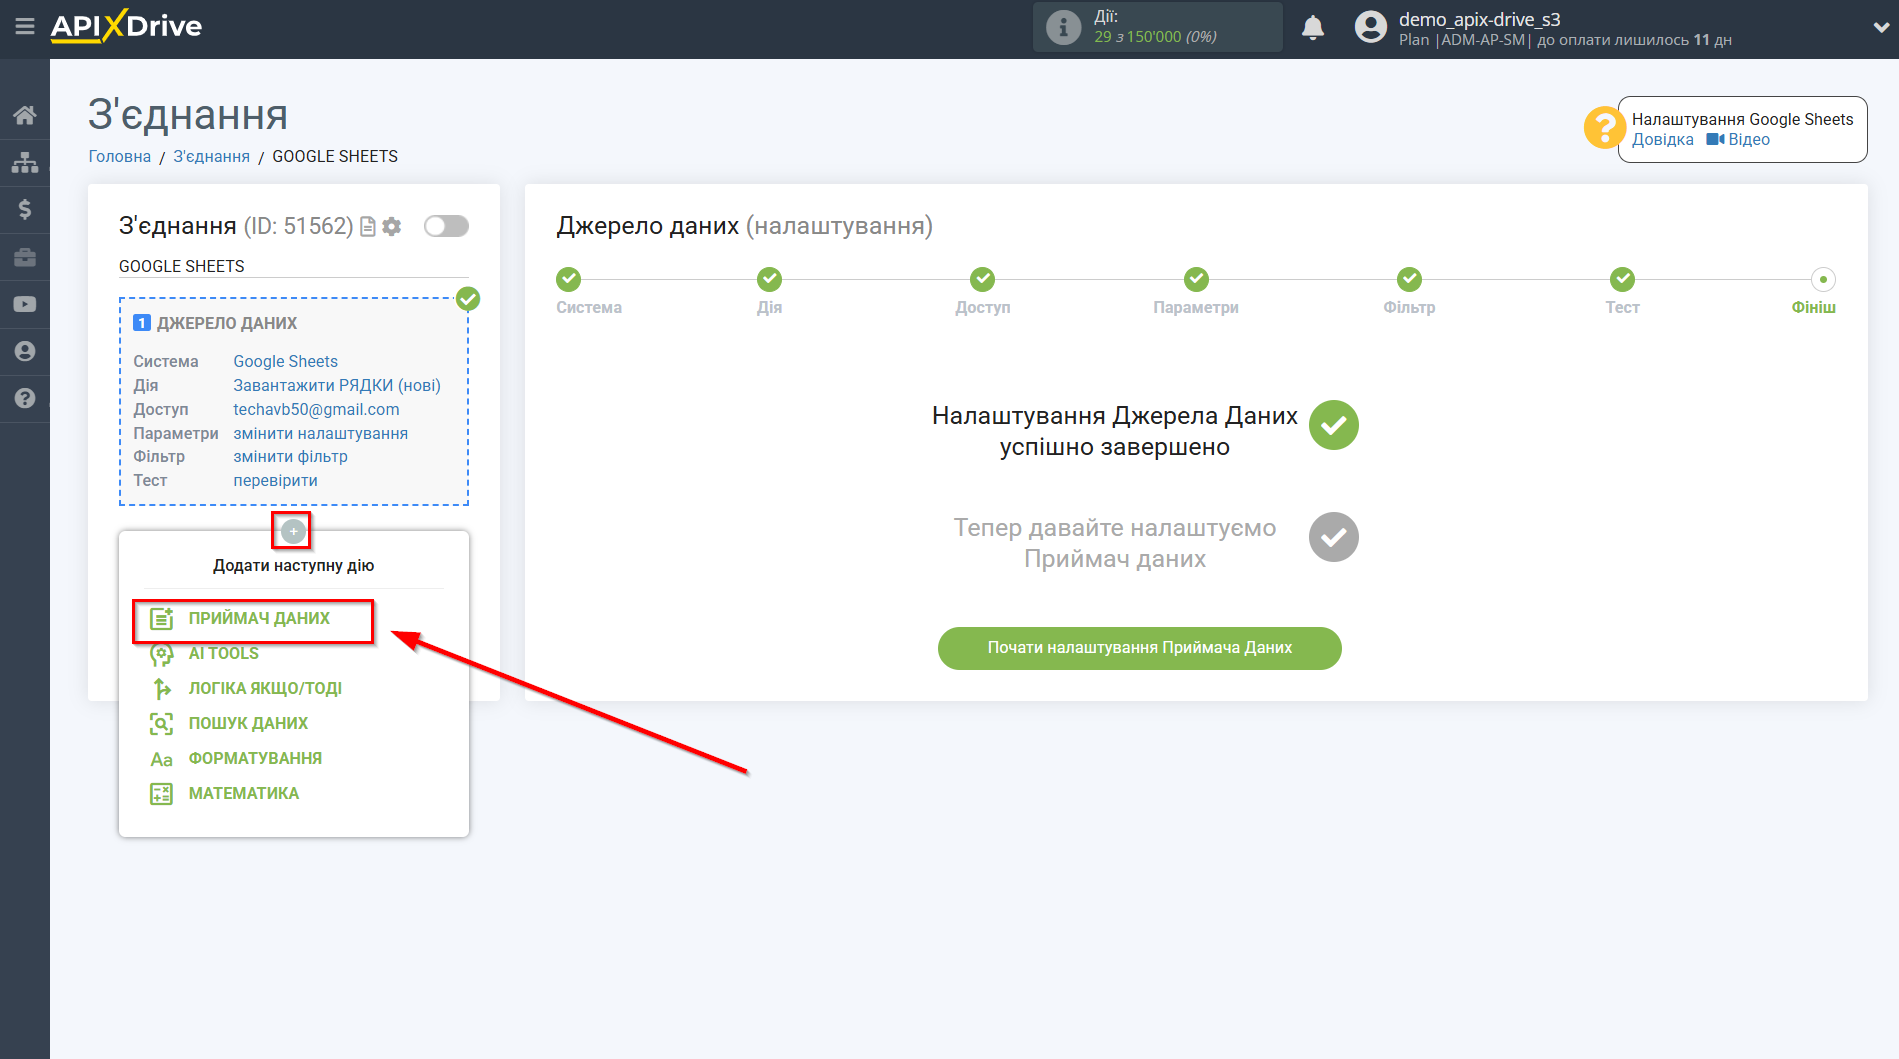Screen dimensions: 1899x1059
Task: Open the notifications bell
Action: 1313,28
